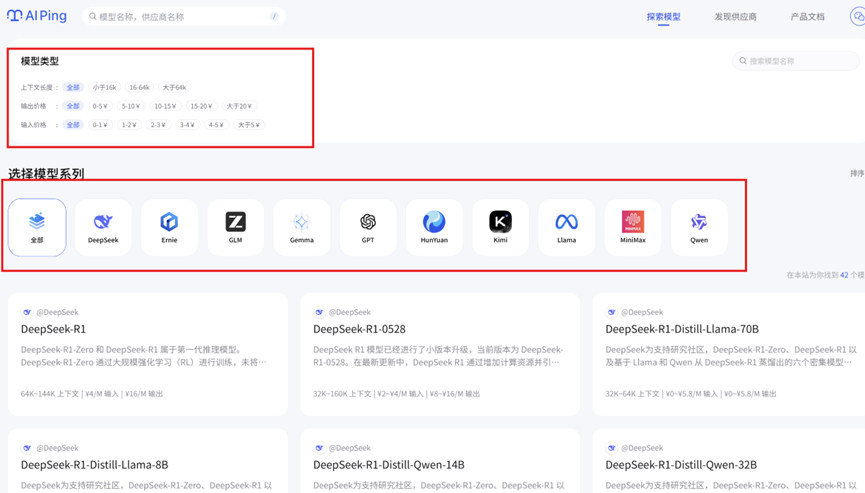The image size is (865, 493).
Task: Filter output price 15-20¥
Action: tap(201, 106)
